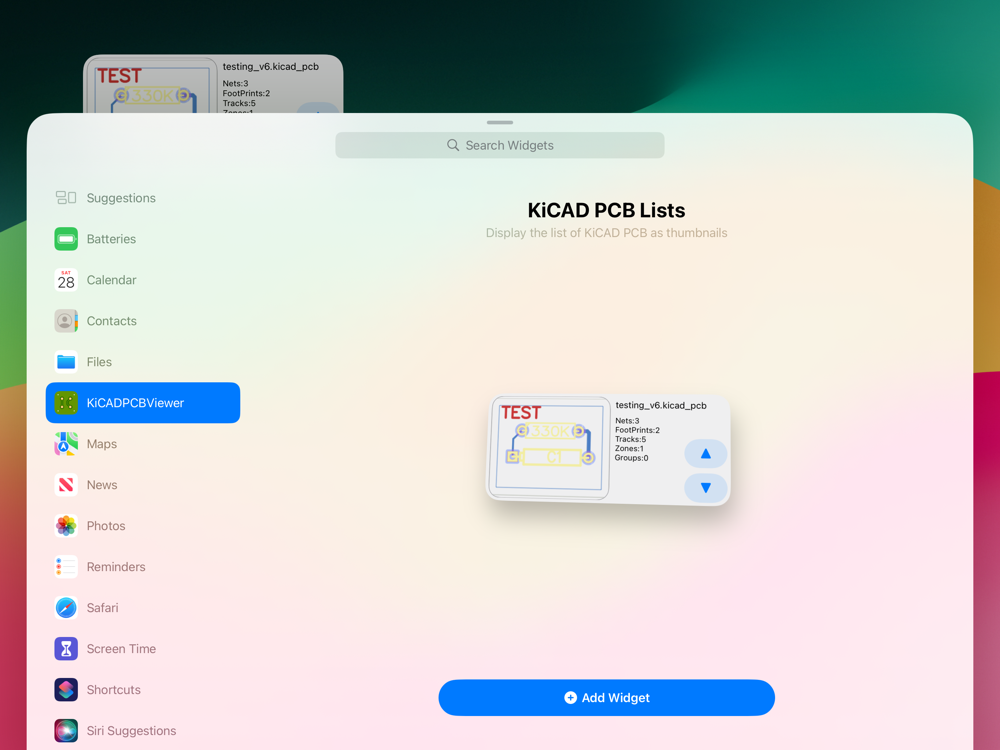The image size is (1000, 750).
Task: Select Shortcuts label in widget list
Action: 114,689
